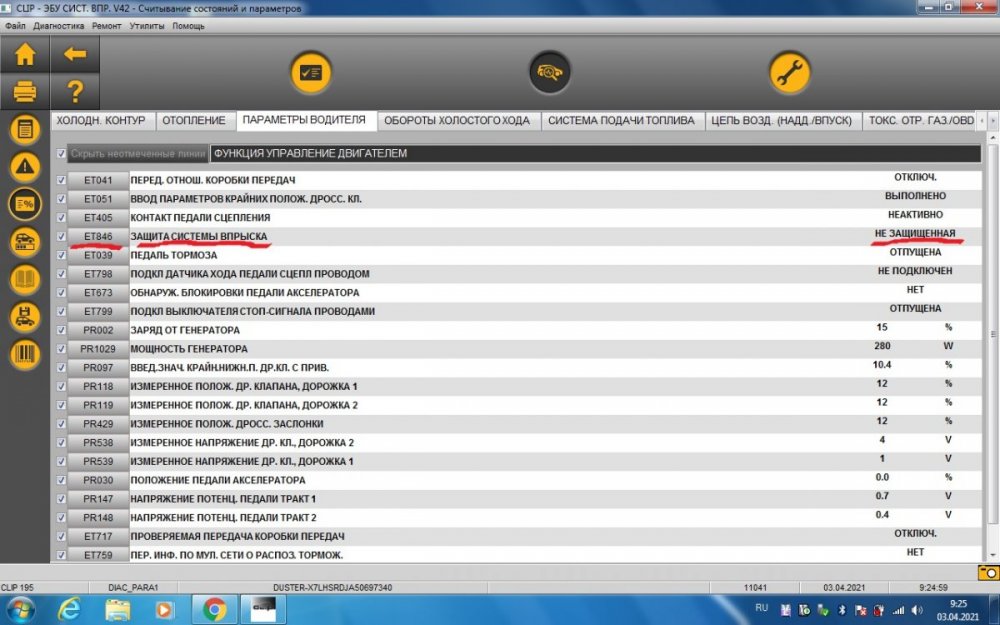Switch to ХОЛОДН. КОНТУР tab

(x=101, y=121)
